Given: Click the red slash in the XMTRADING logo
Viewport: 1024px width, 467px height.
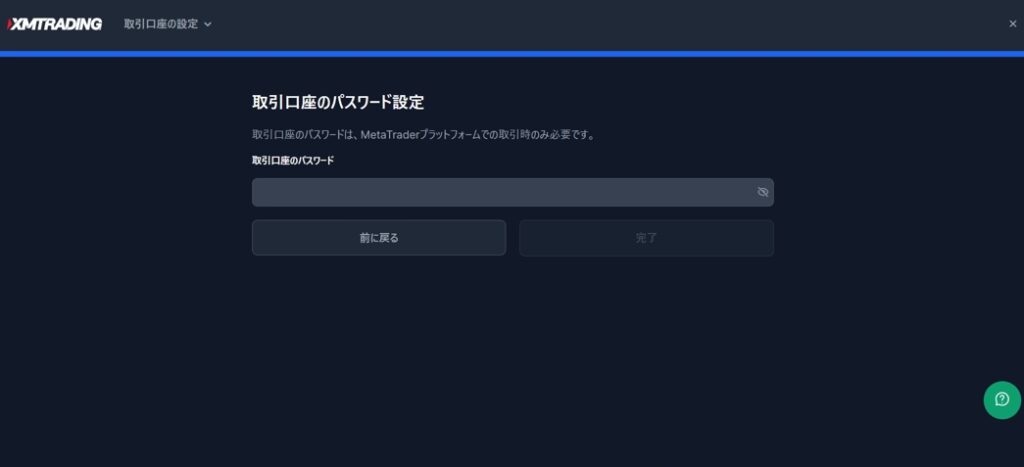Looking at the screenshot, I should (x=8, y=24).
